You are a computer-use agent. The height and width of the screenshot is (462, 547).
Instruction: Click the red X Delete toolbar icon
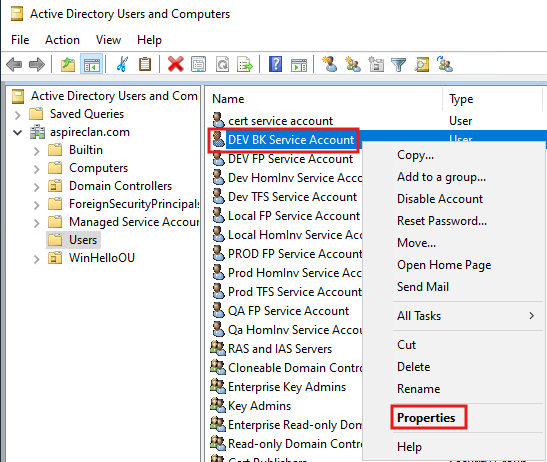pyautogui.click(x=175, y=64)
